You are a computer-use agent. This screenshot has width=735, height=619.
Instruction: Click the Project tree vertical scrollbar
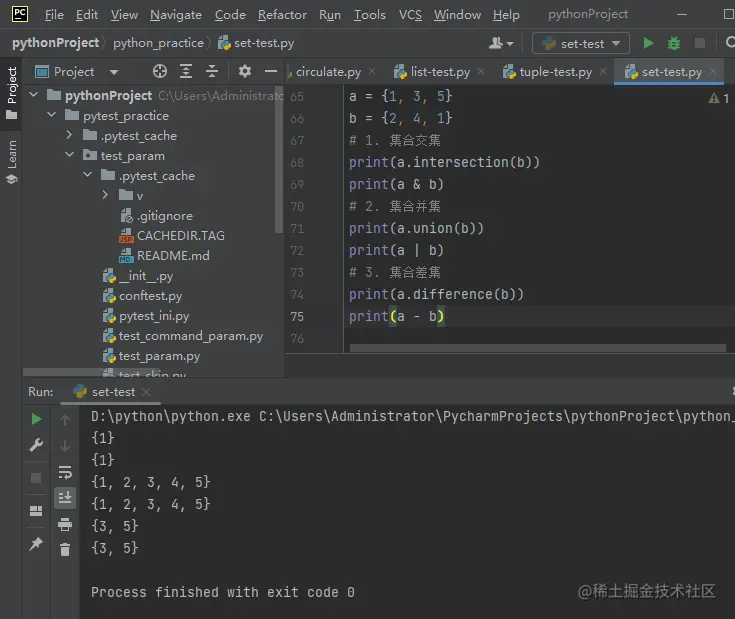[279, 159]
